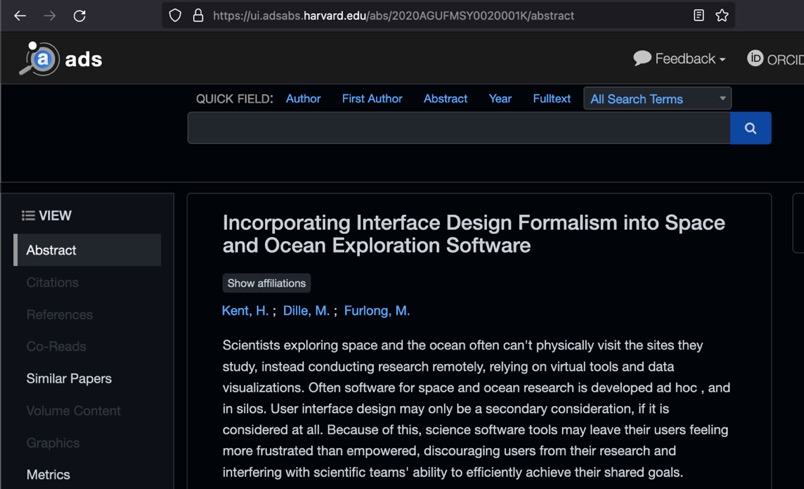Toggle Show affiliations button
The width and height of the screenshot is (804, 489).
266,283
